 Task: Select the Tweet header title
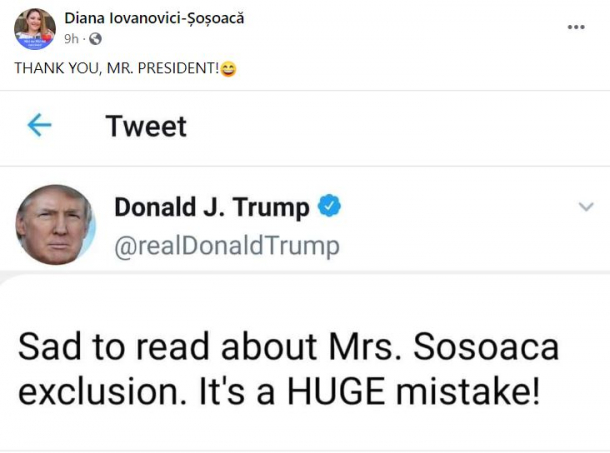pyautogui.click(x=146, y=126)
